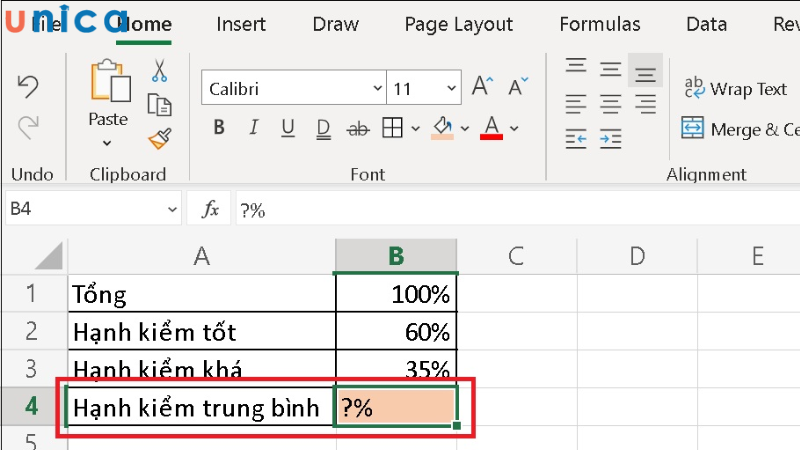Select the Format Painter brush

coord(159,137)
